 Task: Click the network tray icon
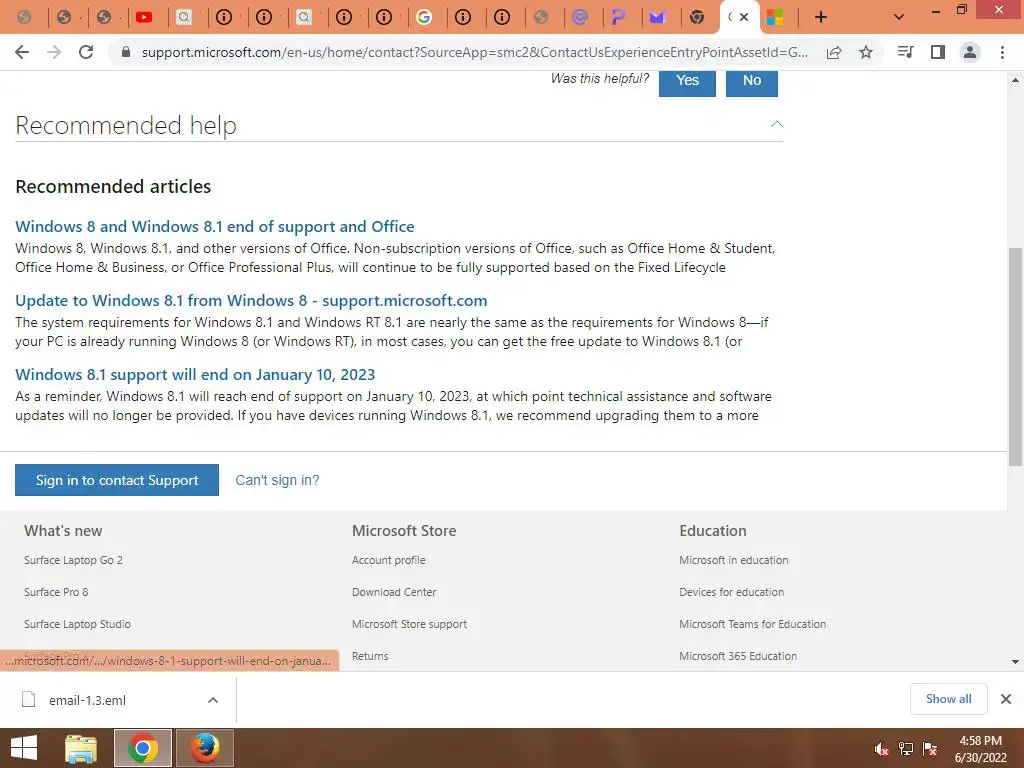click(x=906, y=749)
